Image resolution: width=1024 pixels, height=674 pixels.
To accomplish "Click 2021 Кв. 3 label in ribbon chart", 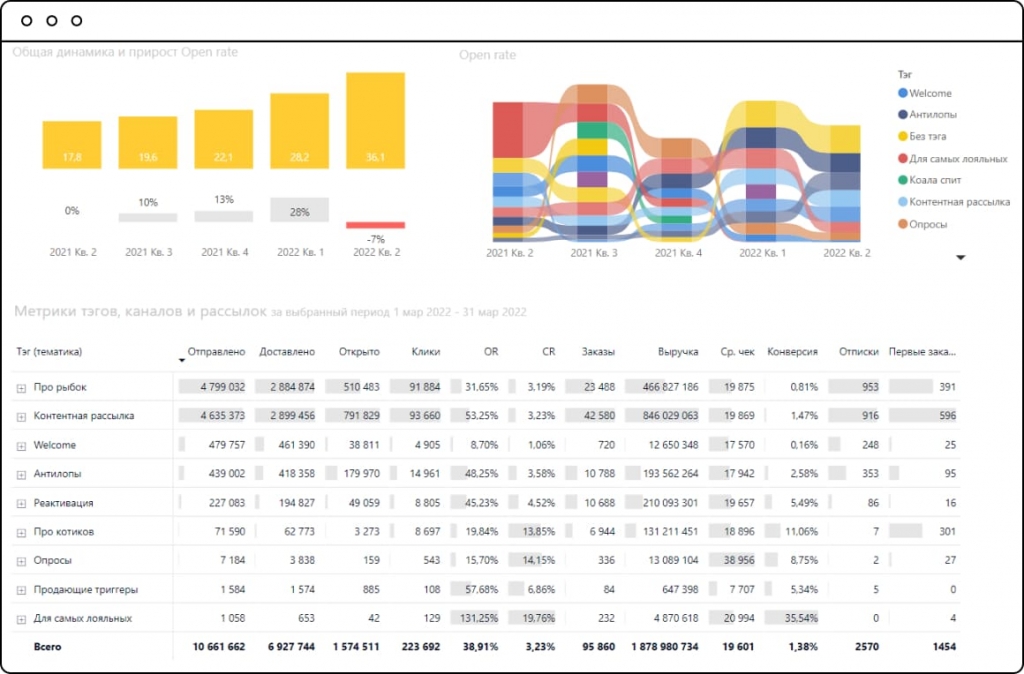I will pyautogui.click(x=594, y=253).
